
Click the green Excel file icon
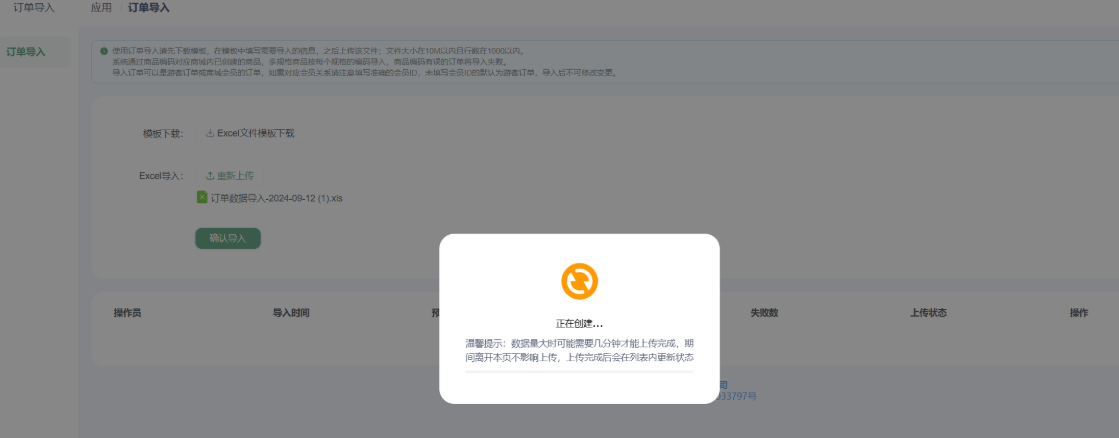pyautogui.click(x=202, y=197)
